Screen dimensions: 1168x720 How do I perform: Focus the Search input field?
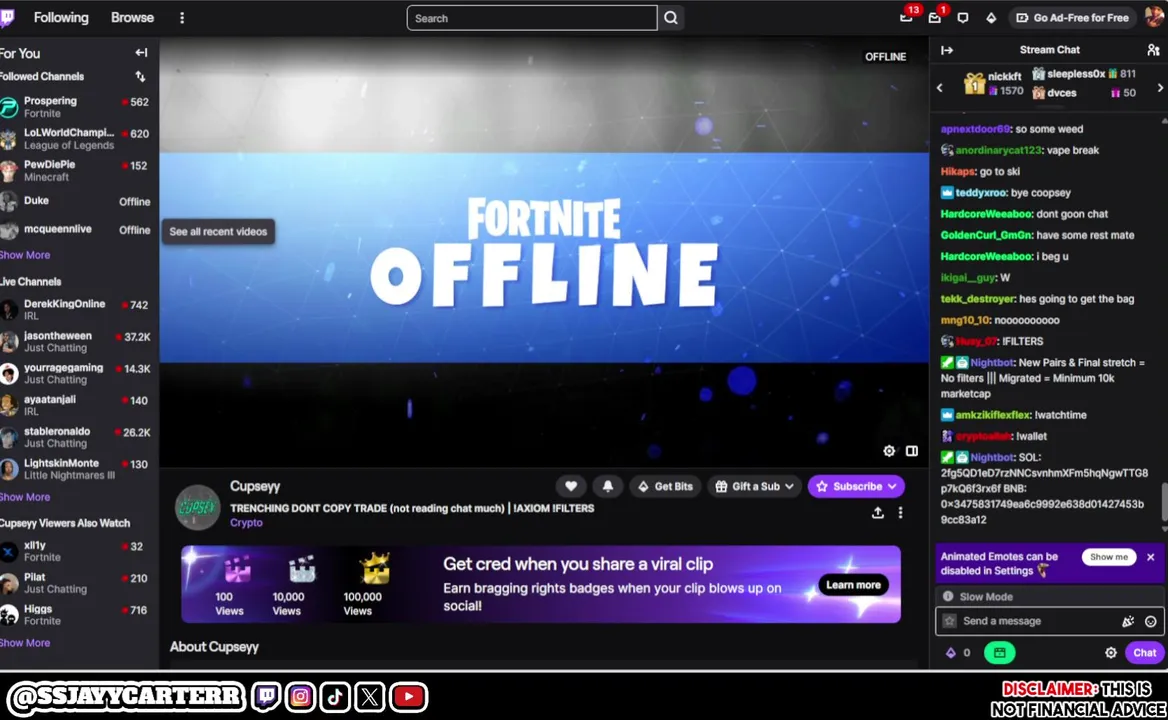coord(532,18)
